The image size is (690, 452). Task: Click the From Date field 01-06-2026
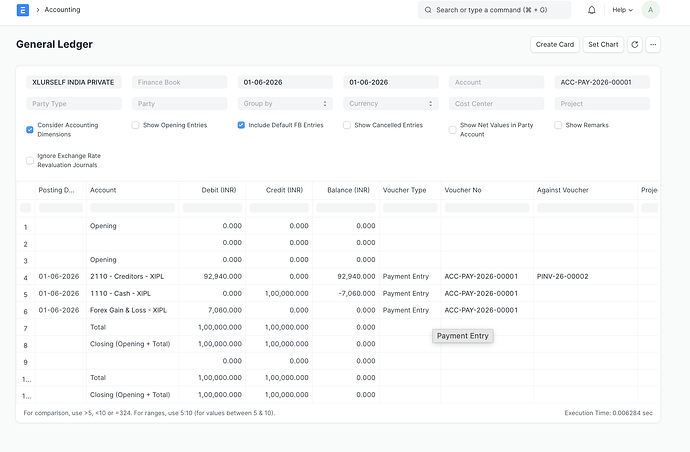[x=285, y=82]
